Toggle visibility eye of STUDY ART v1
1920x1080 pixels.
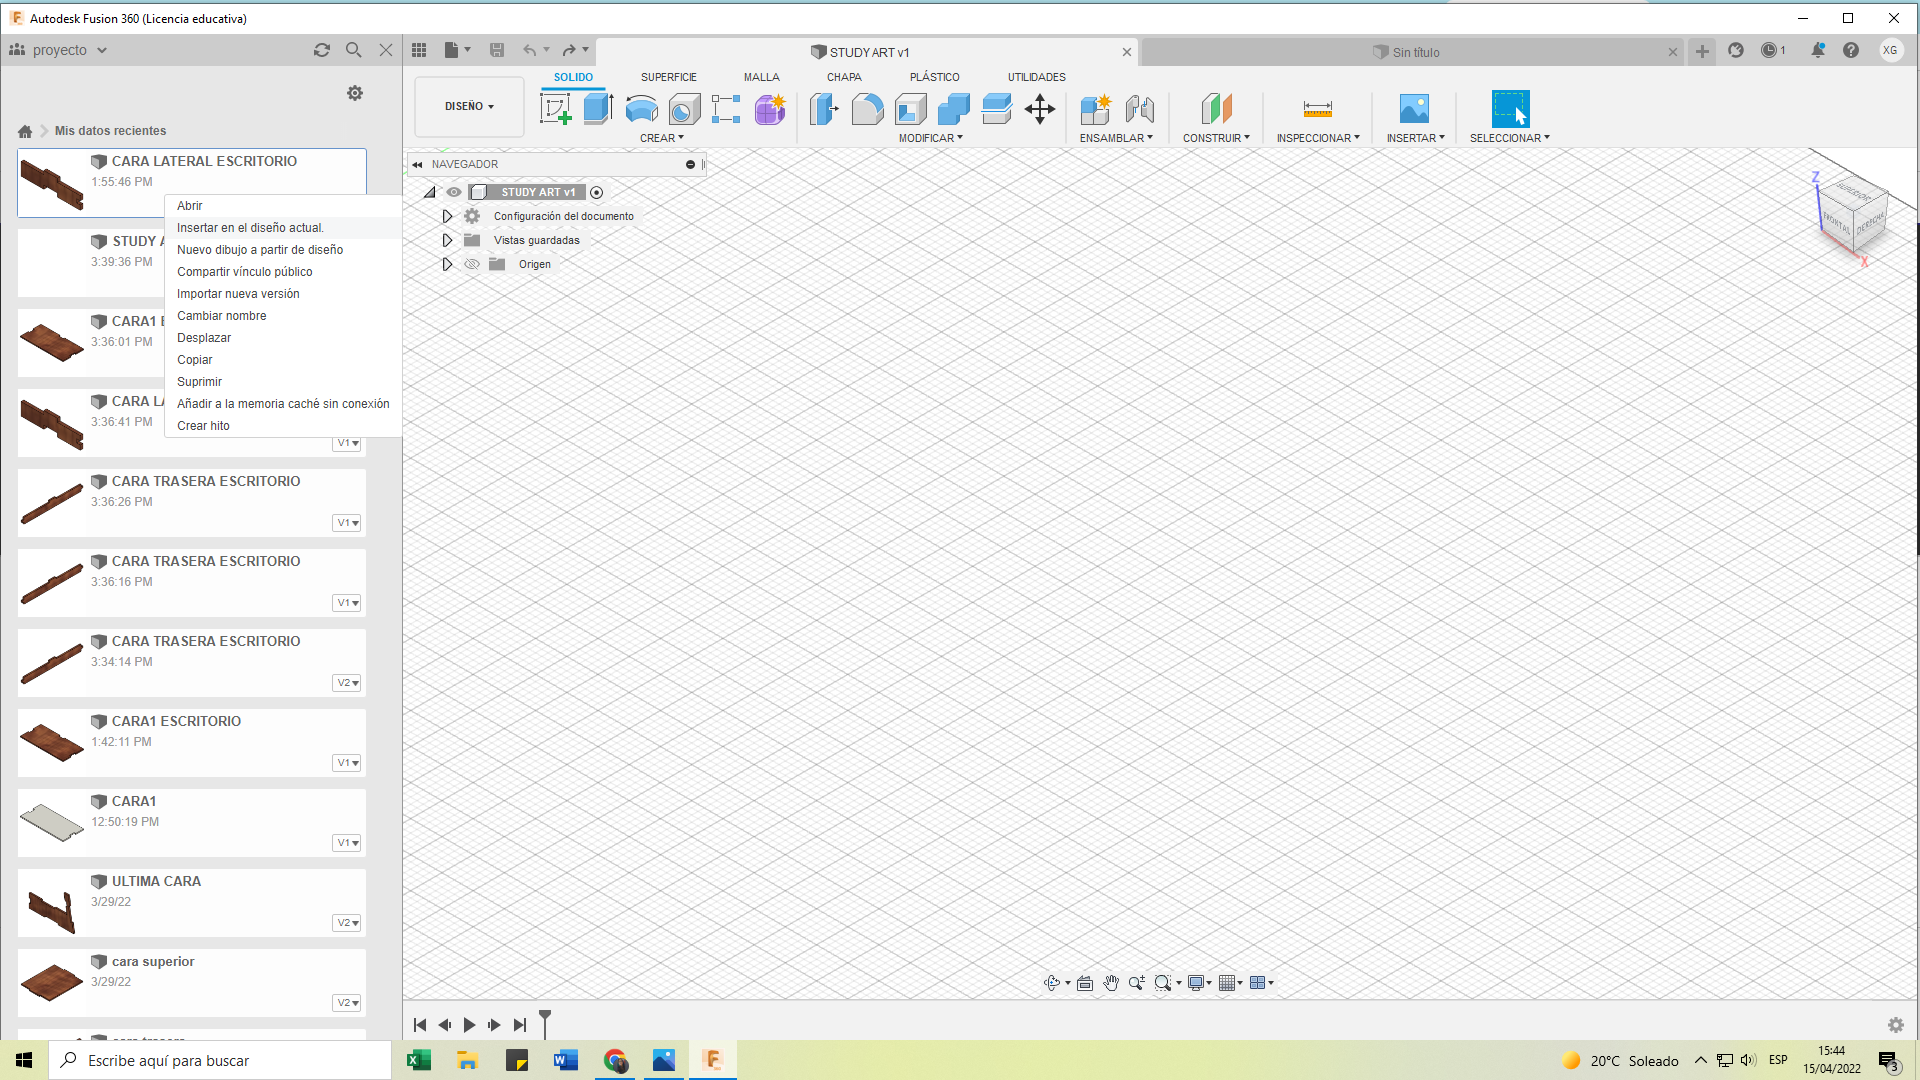[454, 192]
